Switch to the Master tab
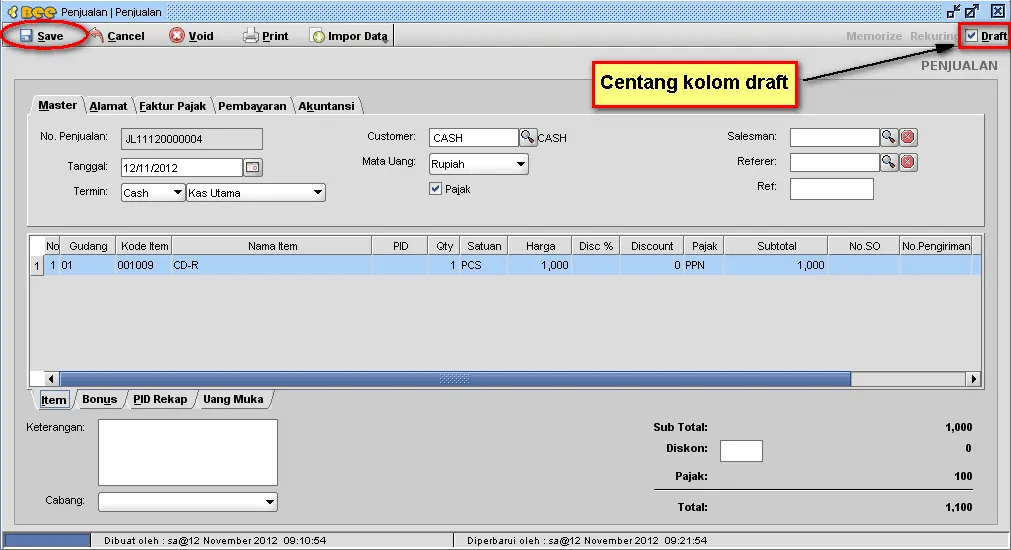This screenshot has height=550, width=1011. coord(57,105)
